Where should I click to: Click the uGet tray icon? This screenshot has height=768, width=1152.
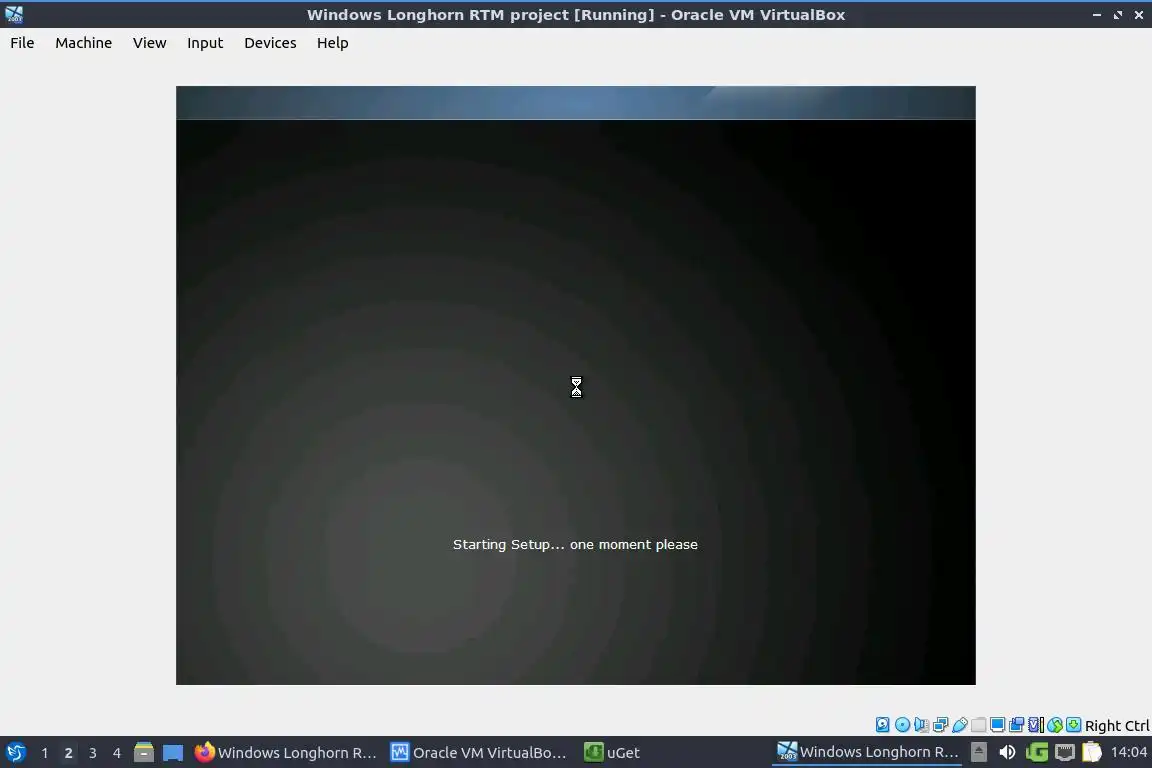tap(1037, 752)
